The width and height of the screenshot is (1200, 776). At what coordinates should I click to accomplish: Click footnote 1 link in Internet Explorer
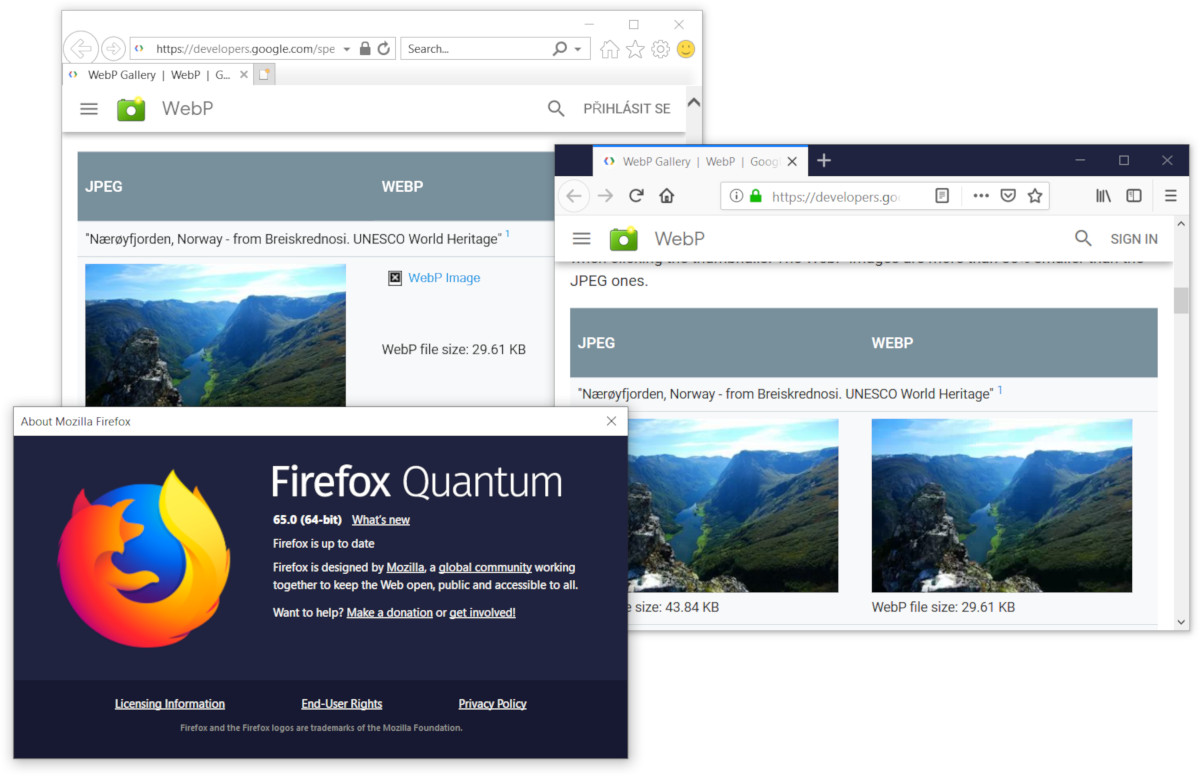tap(507, 234)
